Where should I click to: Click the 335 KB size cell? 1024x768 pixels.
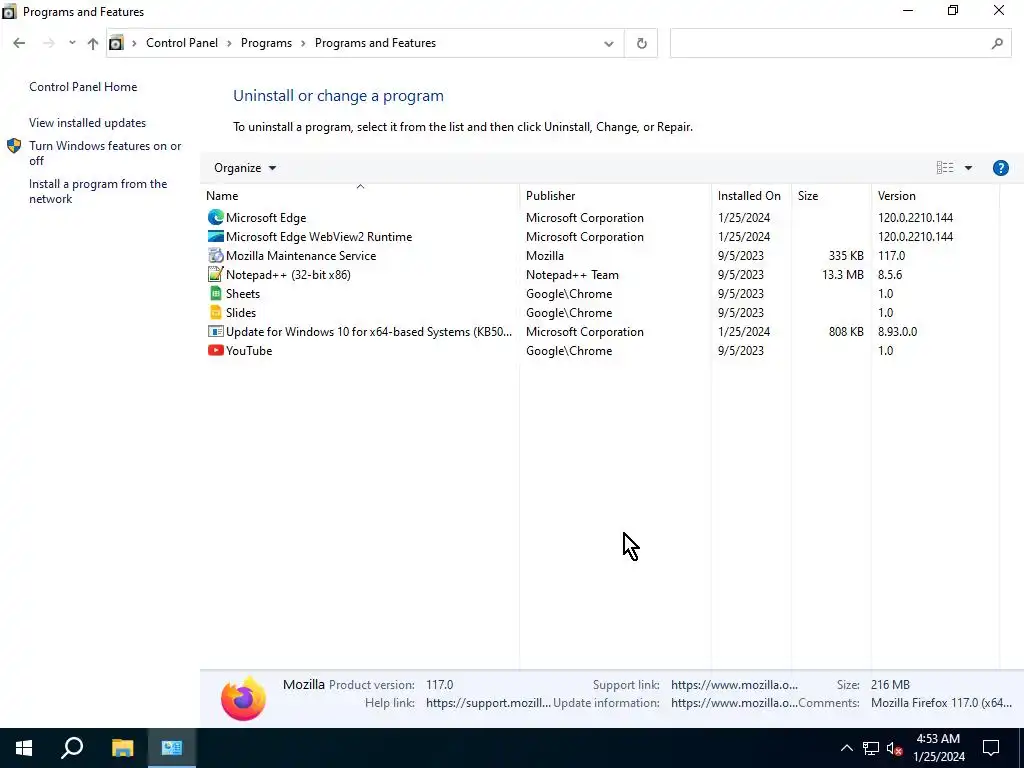click(x=846, y=255)
